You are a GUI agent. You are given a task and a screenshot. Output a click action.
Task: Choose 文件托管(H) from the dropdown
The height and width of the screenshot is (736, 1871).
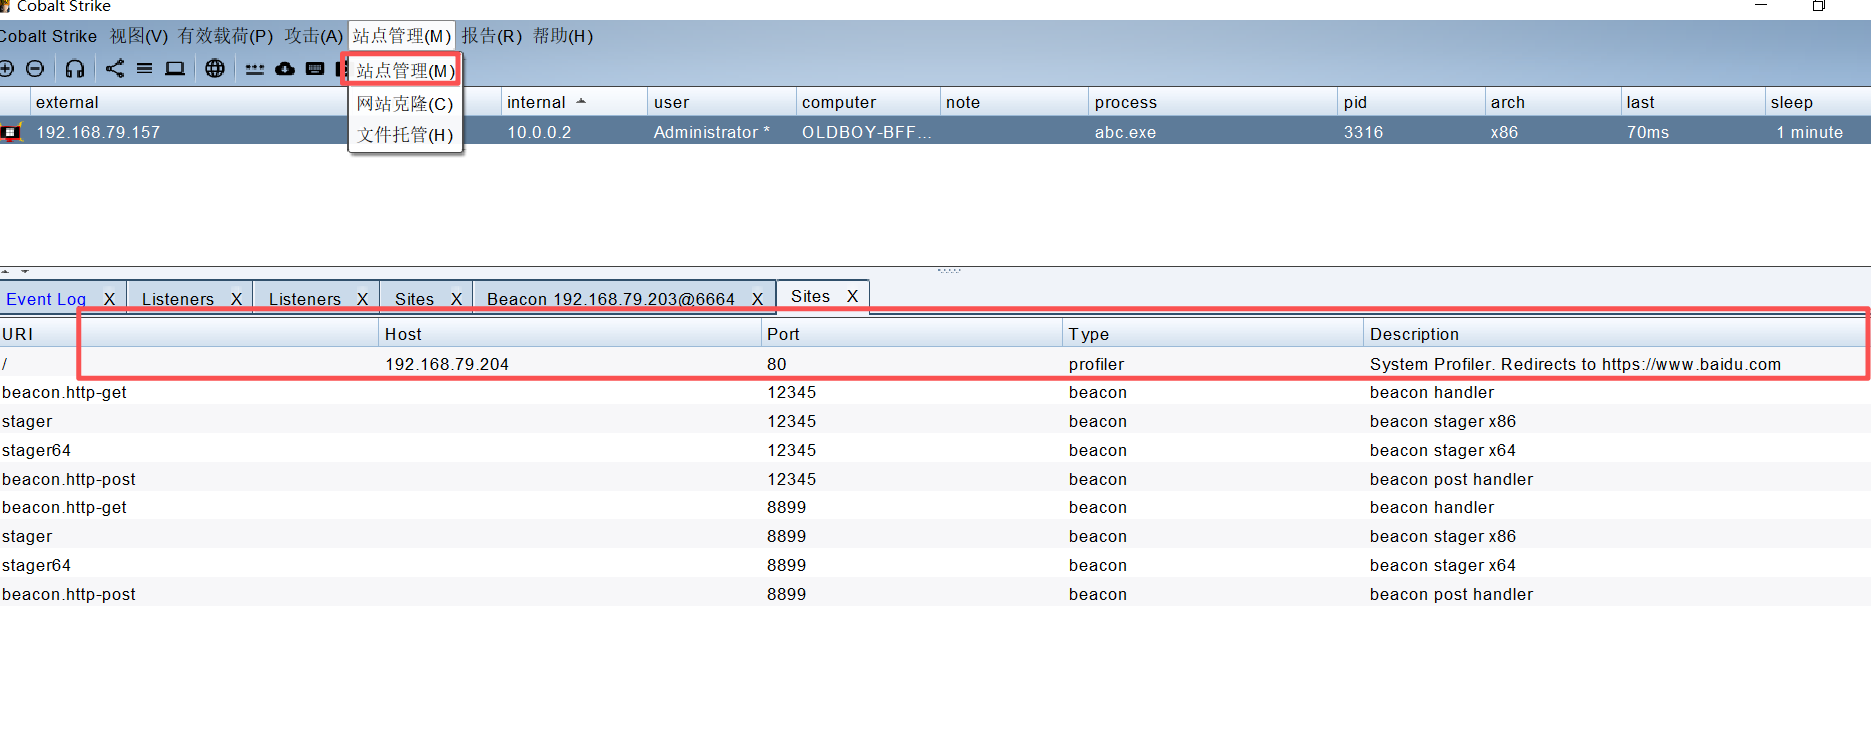(x=405, y=135)
